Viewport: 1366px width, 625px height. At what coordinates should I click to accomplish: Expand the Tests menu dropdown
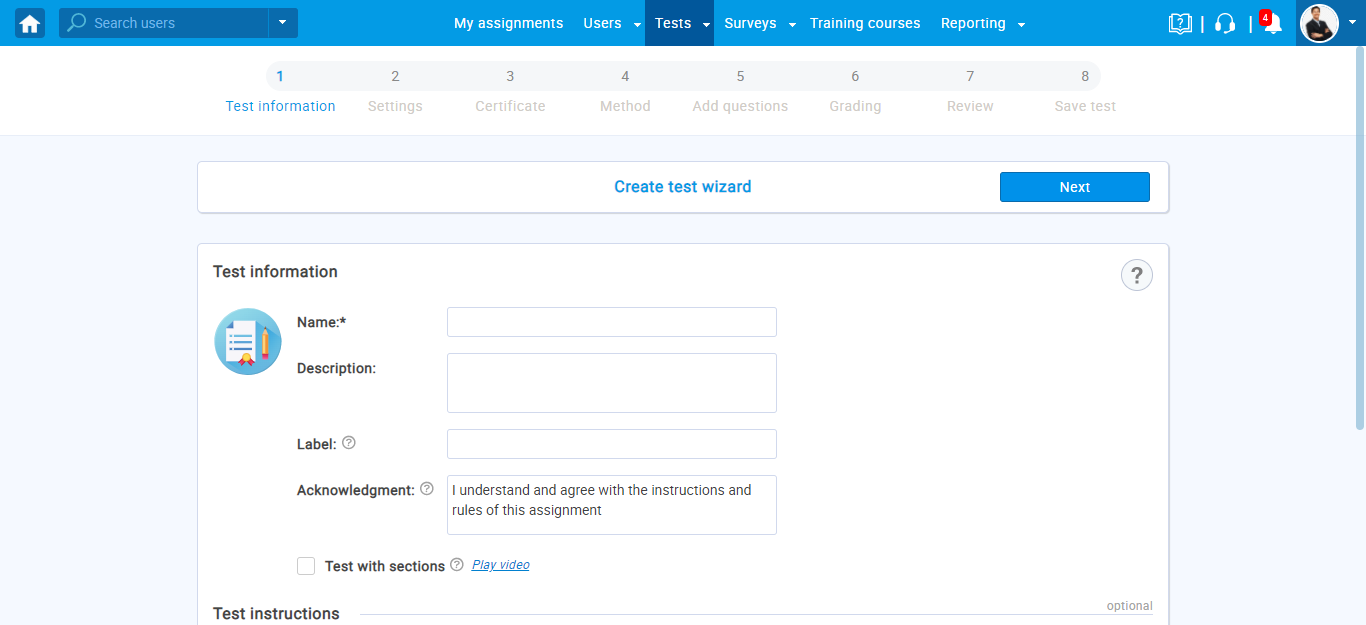pos(706,24)
